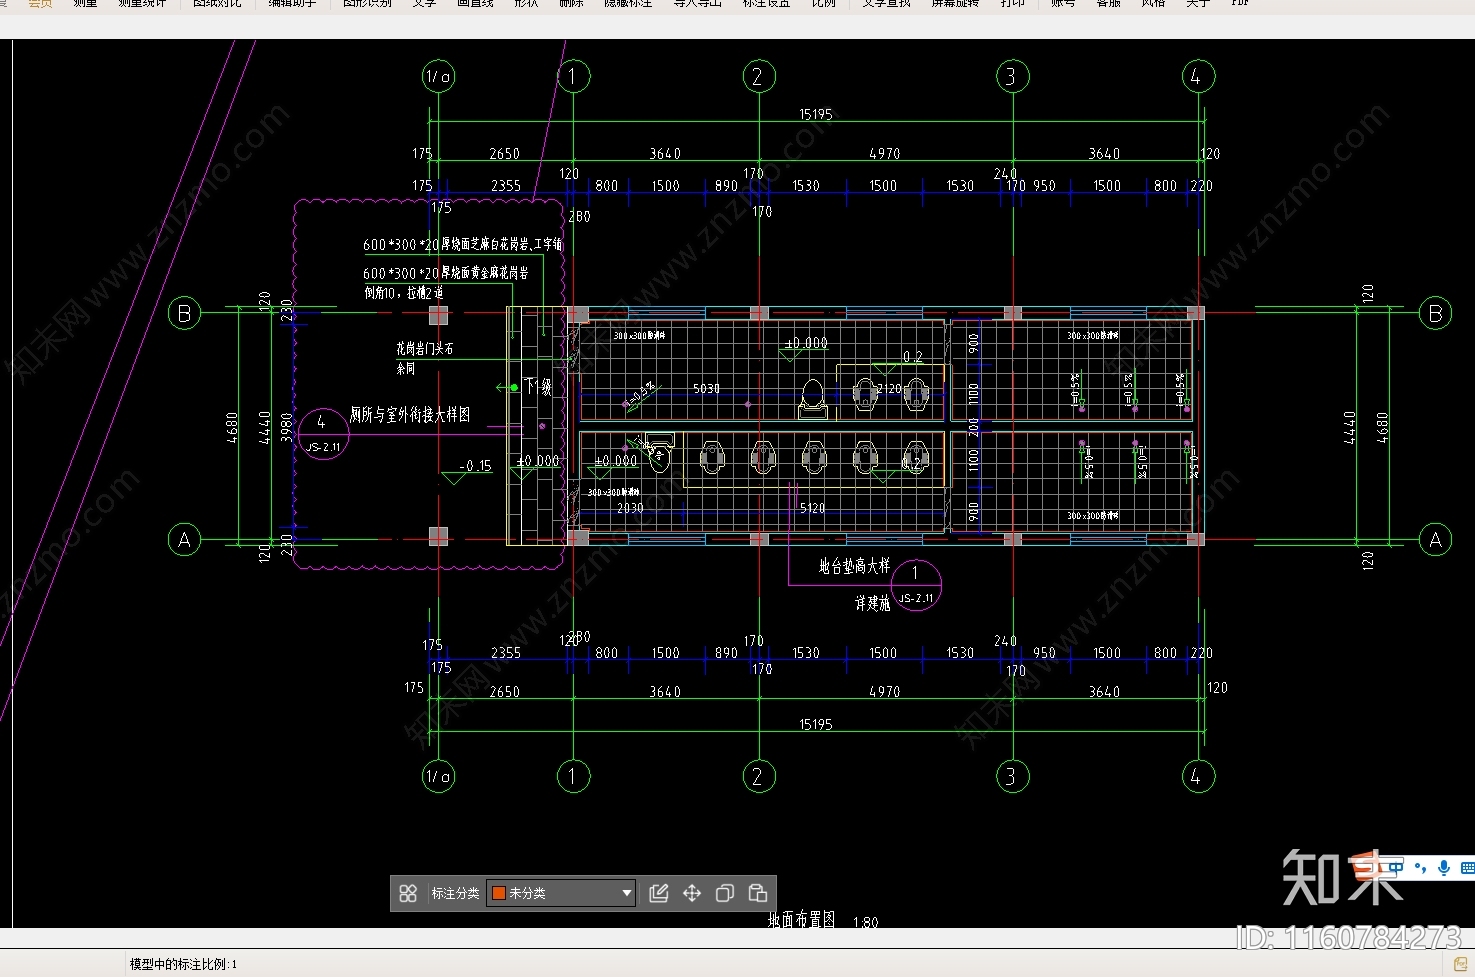Select the move crosshair-arrows tool
1475x977 pixels.
692,893
